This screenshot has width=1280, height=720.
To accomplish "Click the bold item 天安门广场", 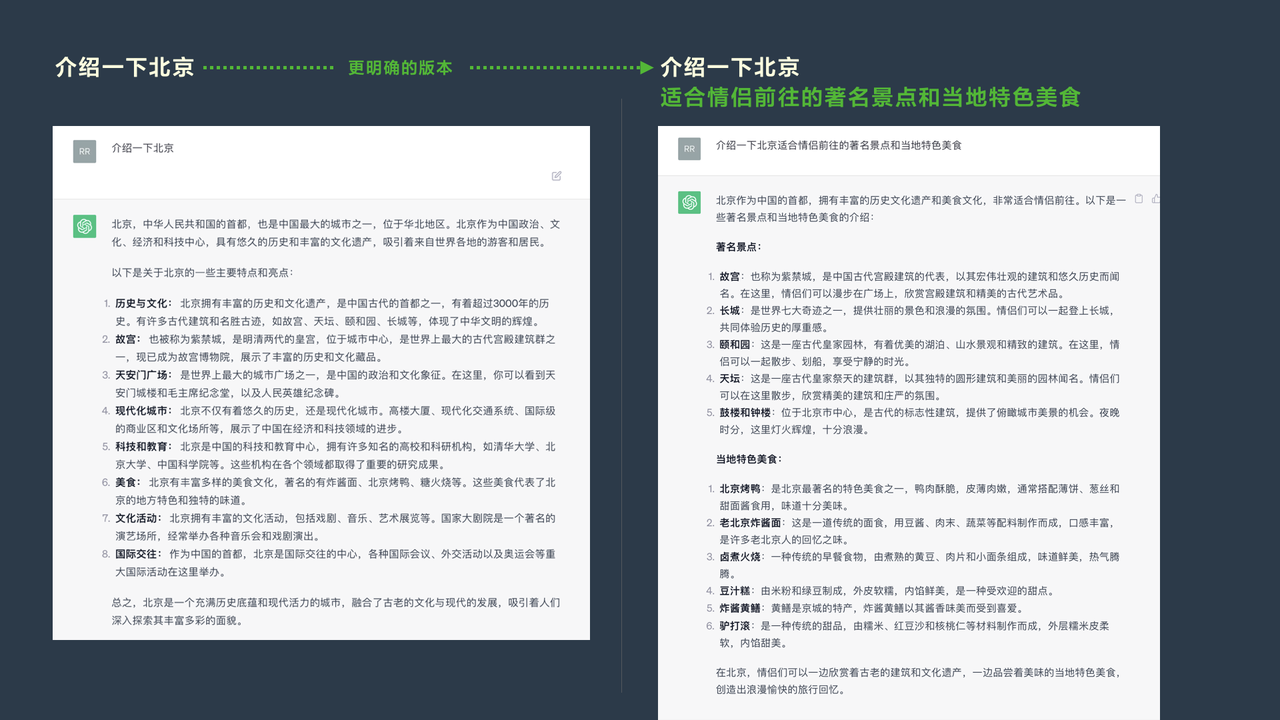I will coord(144,375).
